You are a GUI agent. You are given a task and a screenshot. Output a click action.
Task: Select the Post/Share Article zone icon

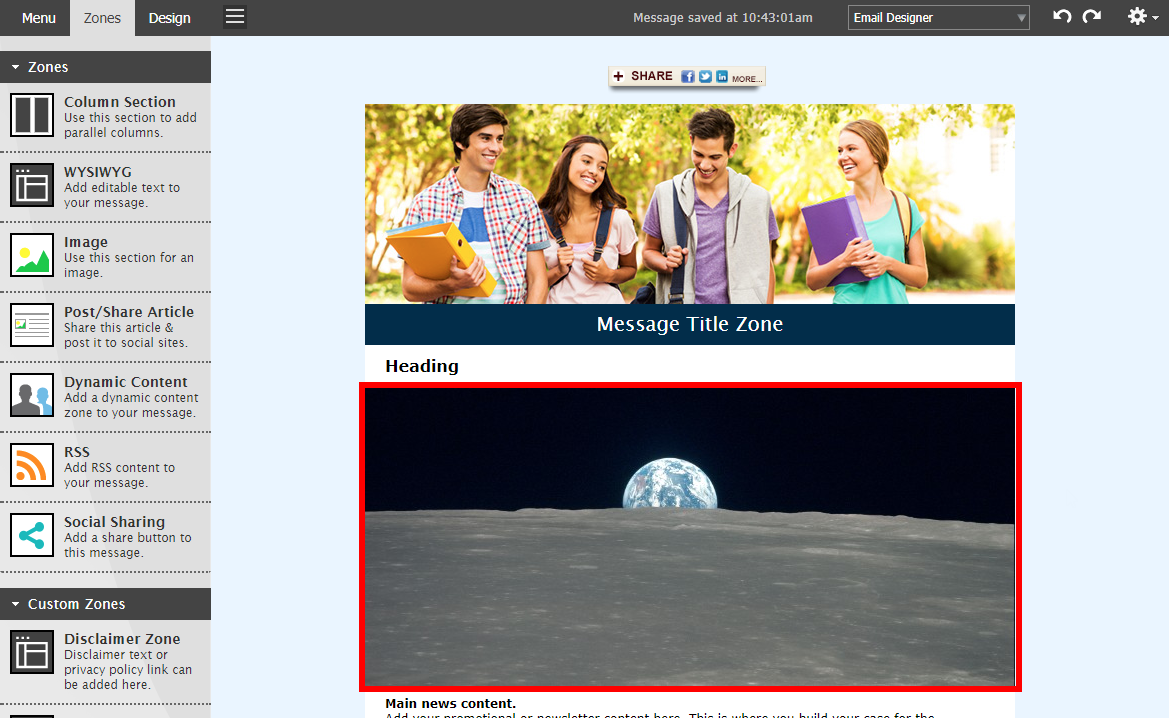pos(32,326)
